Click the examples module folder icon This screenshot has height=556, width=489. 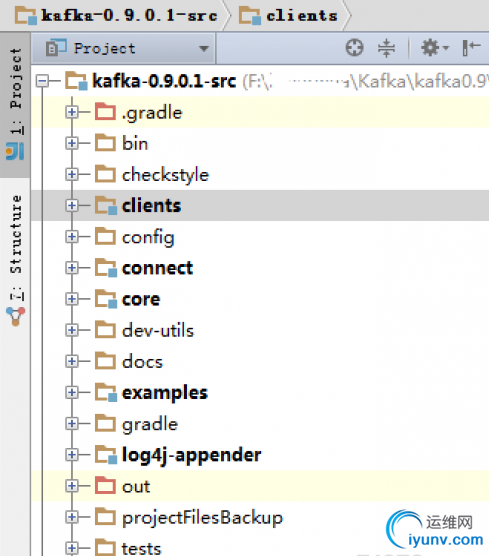coord(106,393)
